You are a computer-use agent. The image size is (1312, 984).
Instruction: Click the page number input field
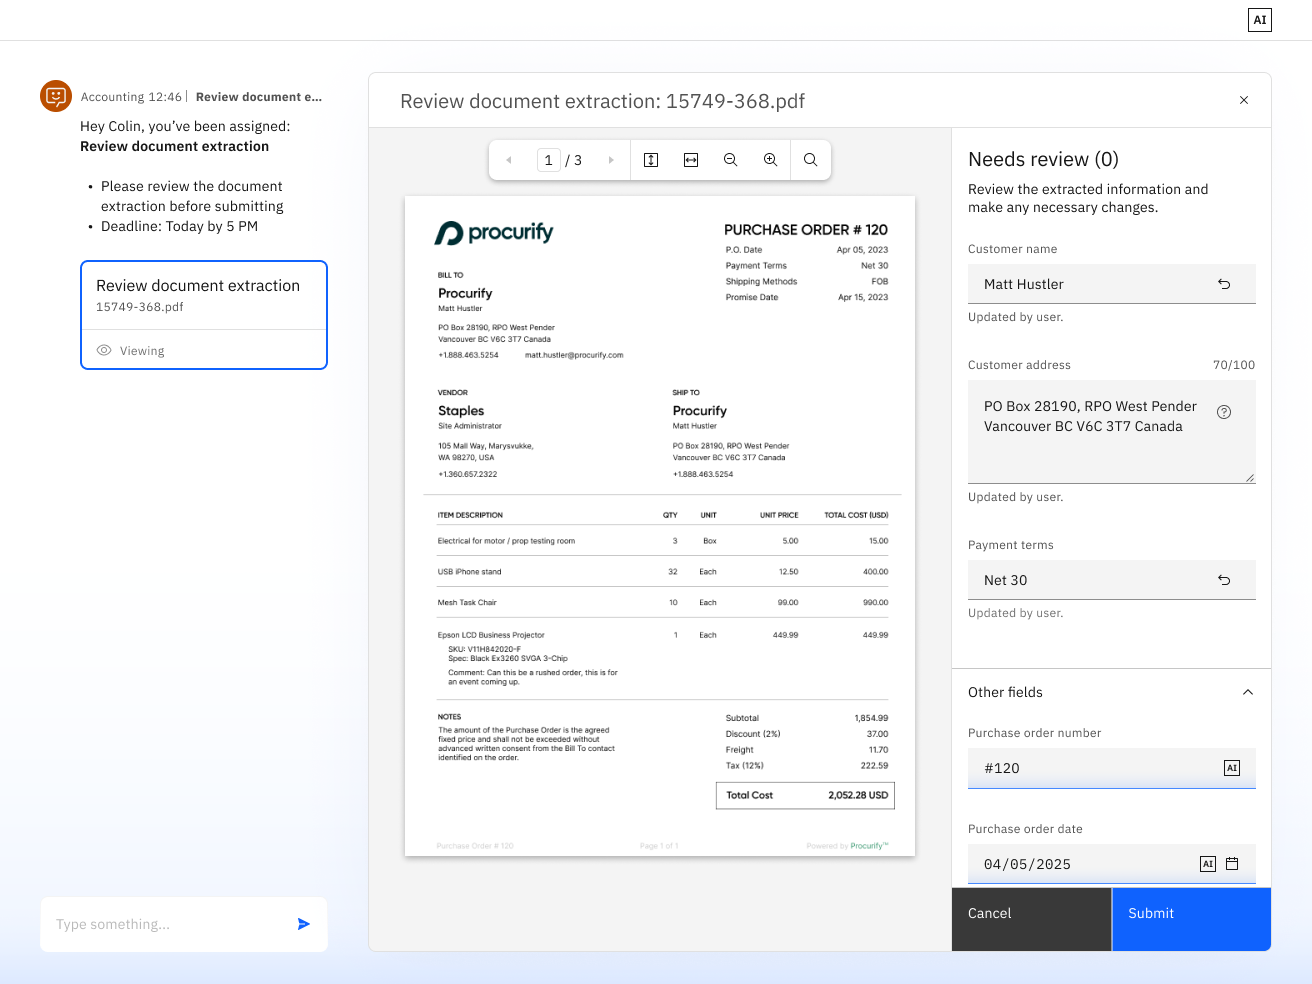(549, 160)
